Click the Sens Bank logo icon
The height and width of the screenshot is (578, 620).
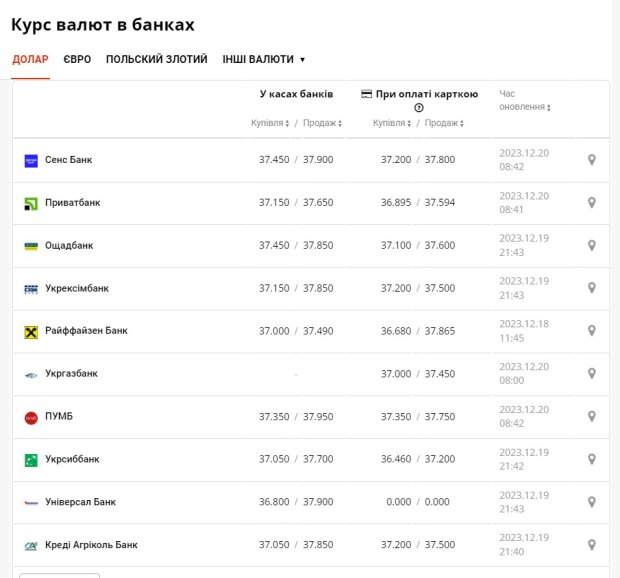[x=31, y=160]
